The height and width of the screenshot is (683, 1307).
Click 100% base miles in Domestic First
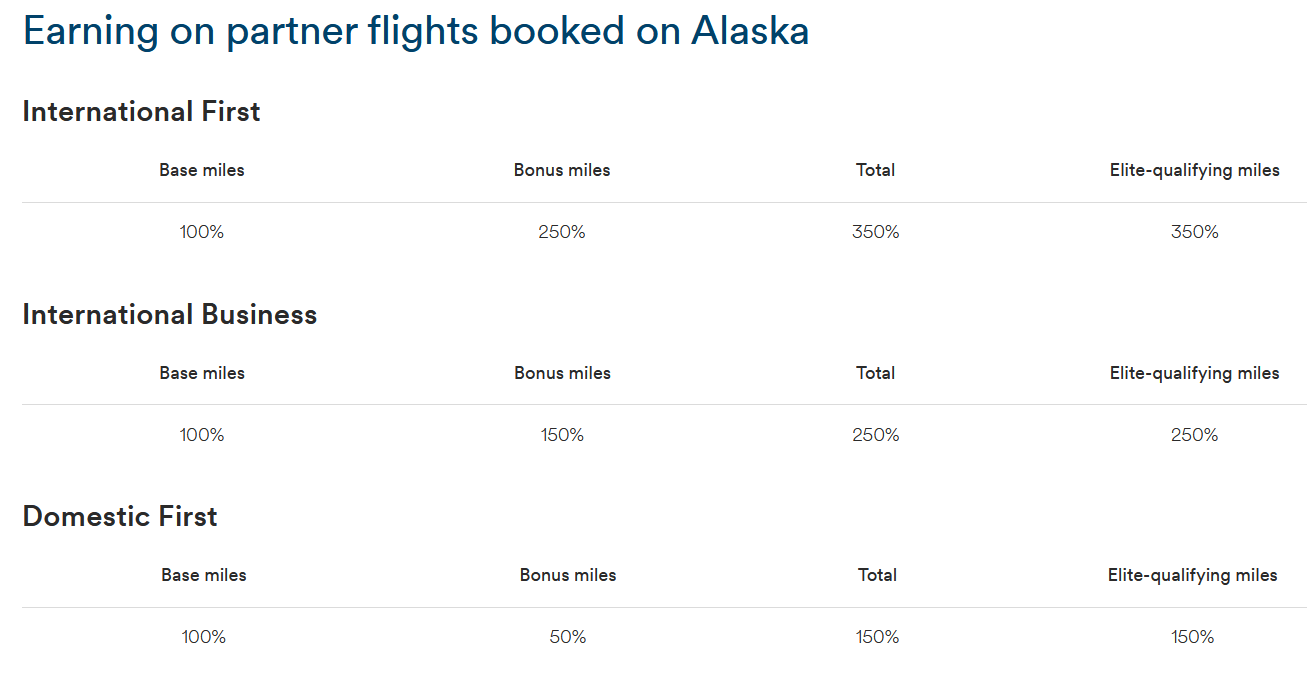[x=204, y=637]
